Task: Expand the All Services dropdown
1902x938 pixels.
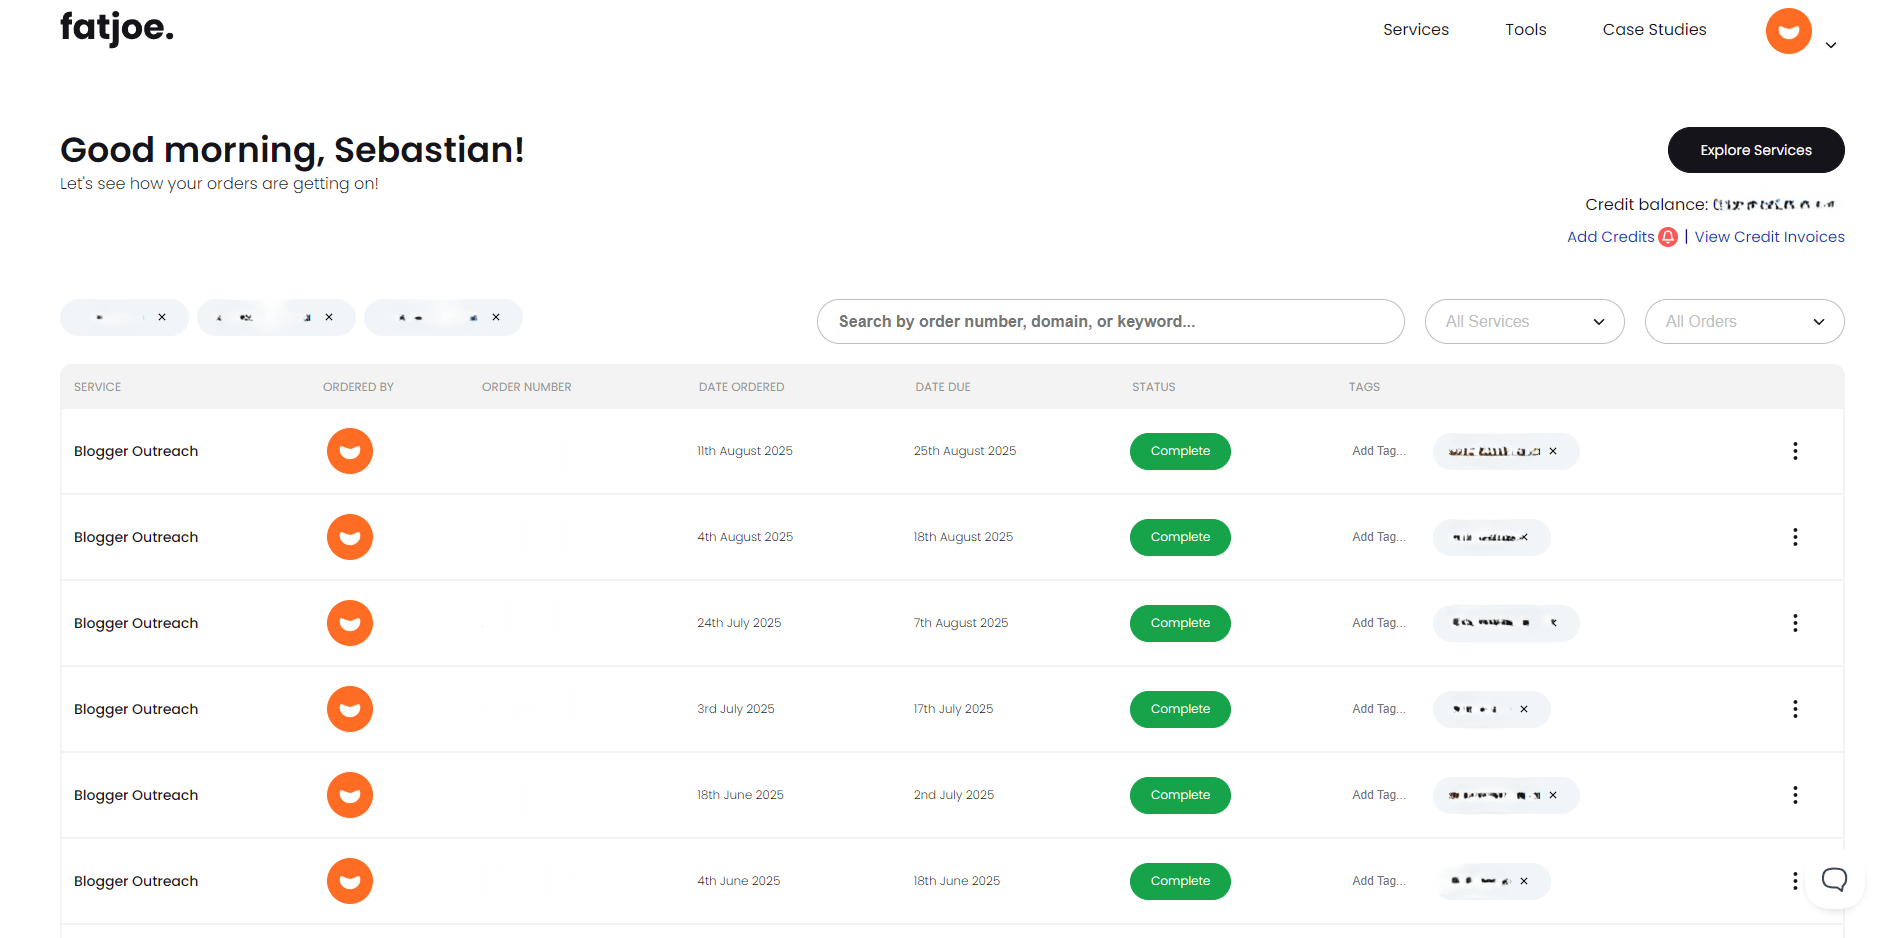Action: (x=1524, y=321)
